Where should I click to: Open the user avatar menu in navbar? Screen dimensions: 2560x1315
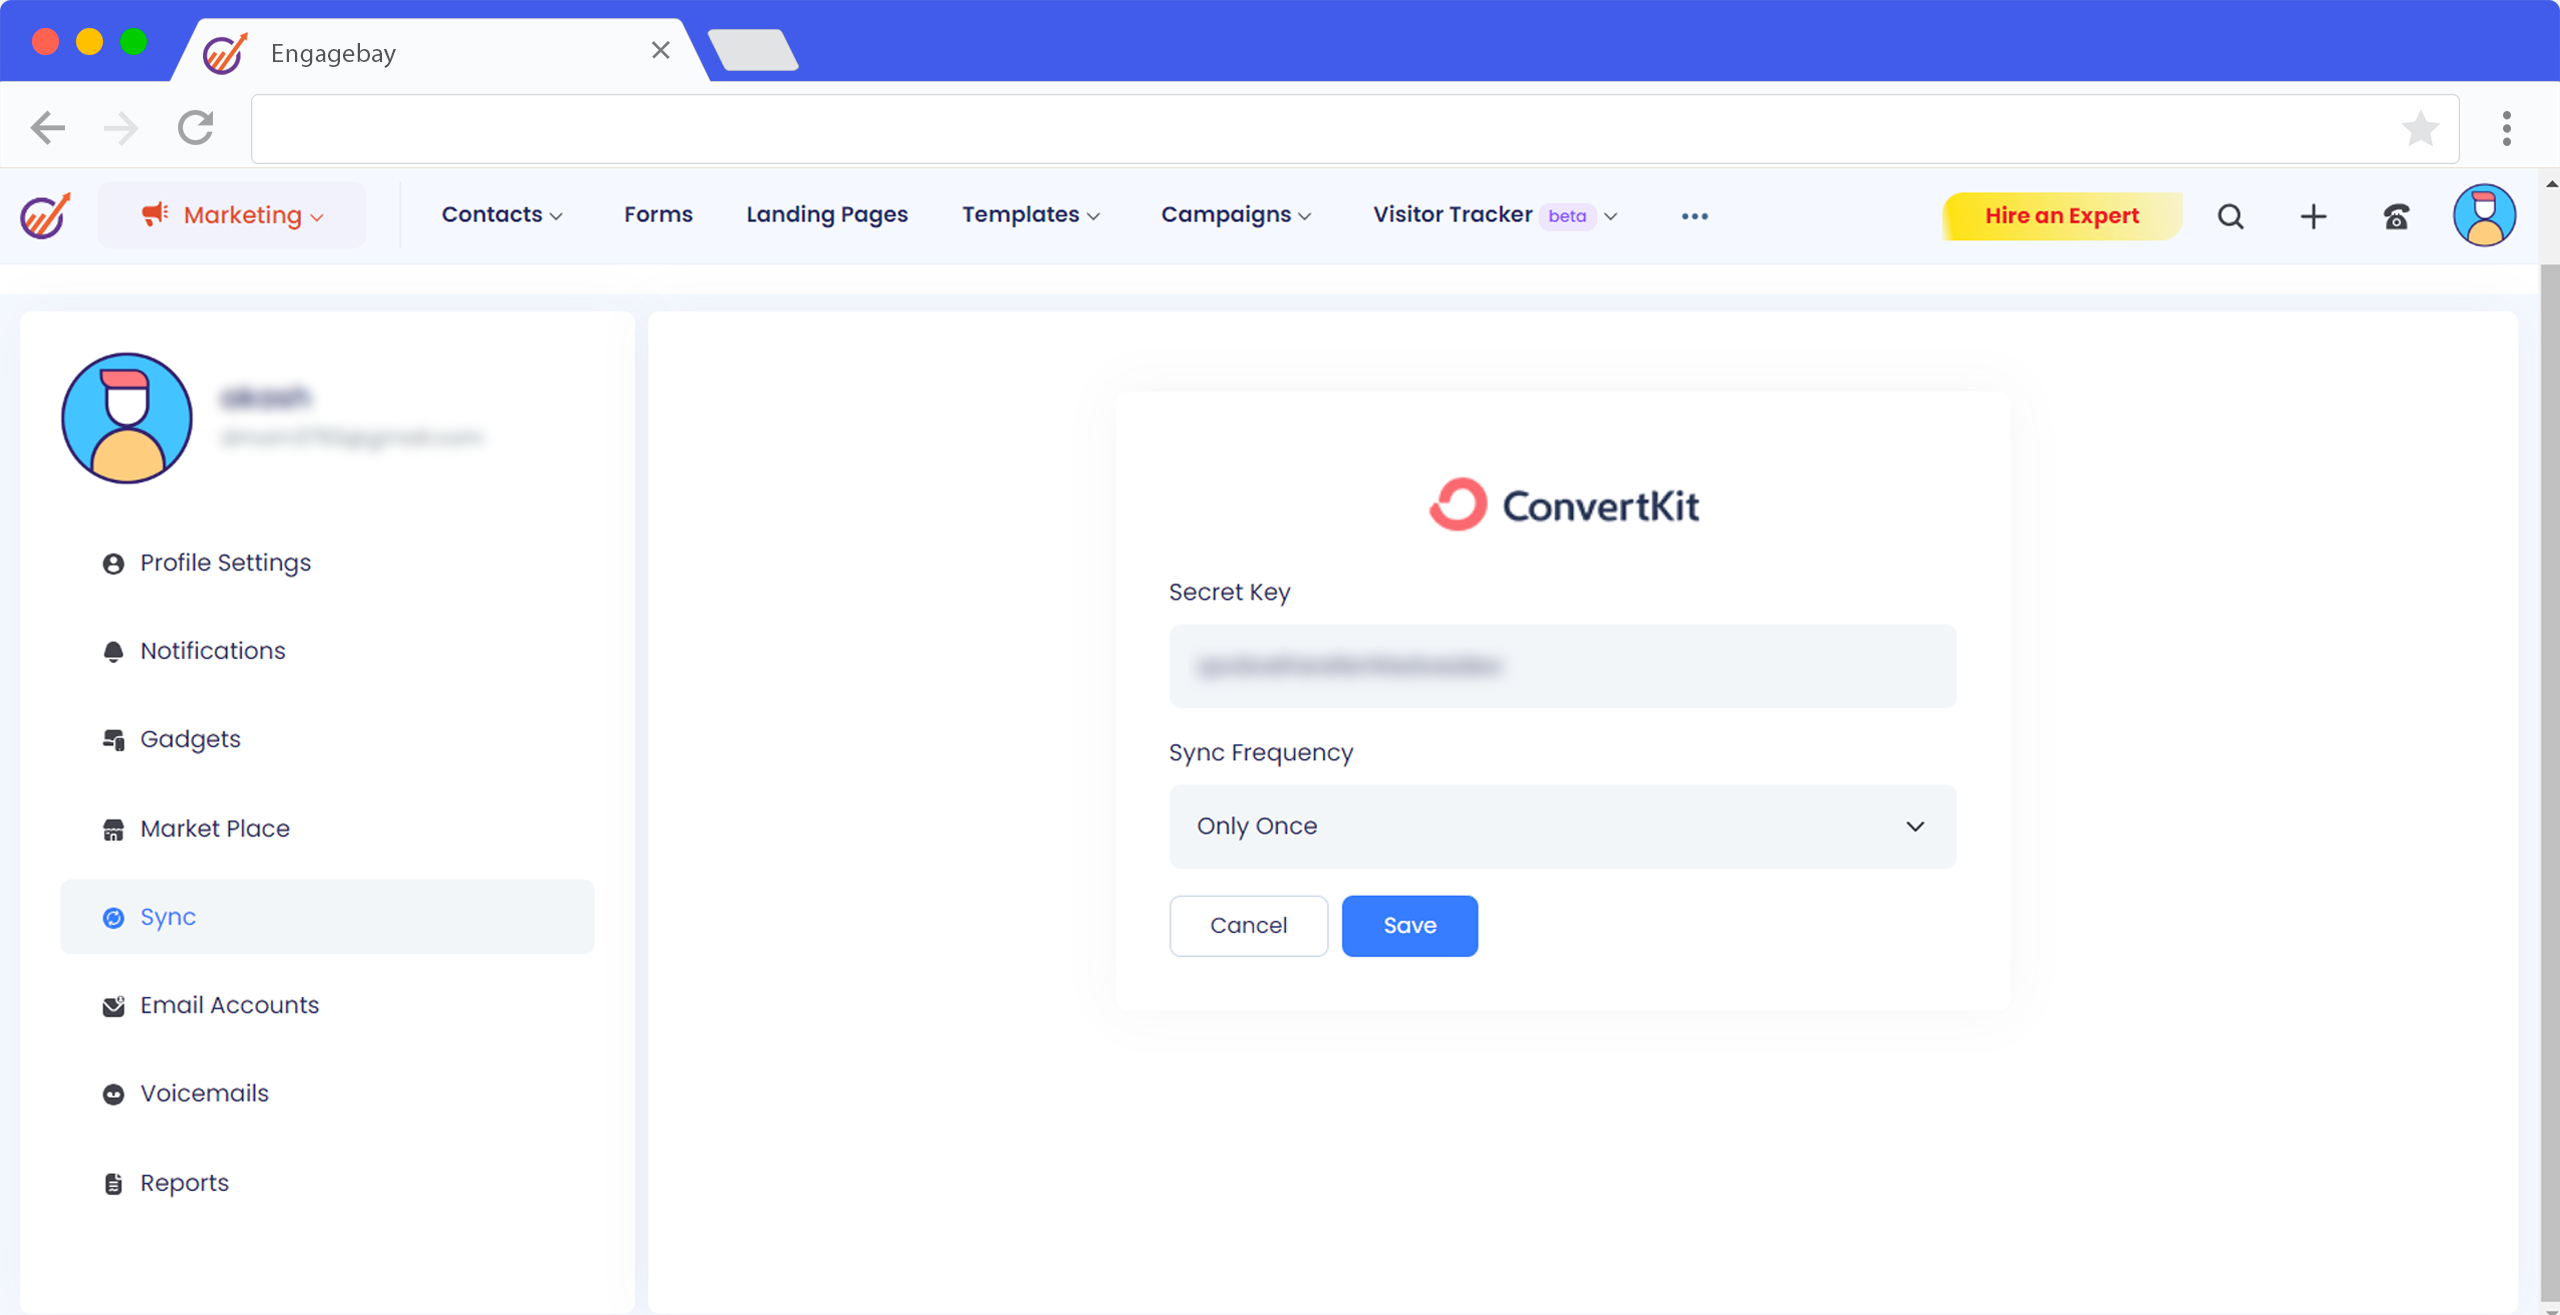click(2484, 215)
